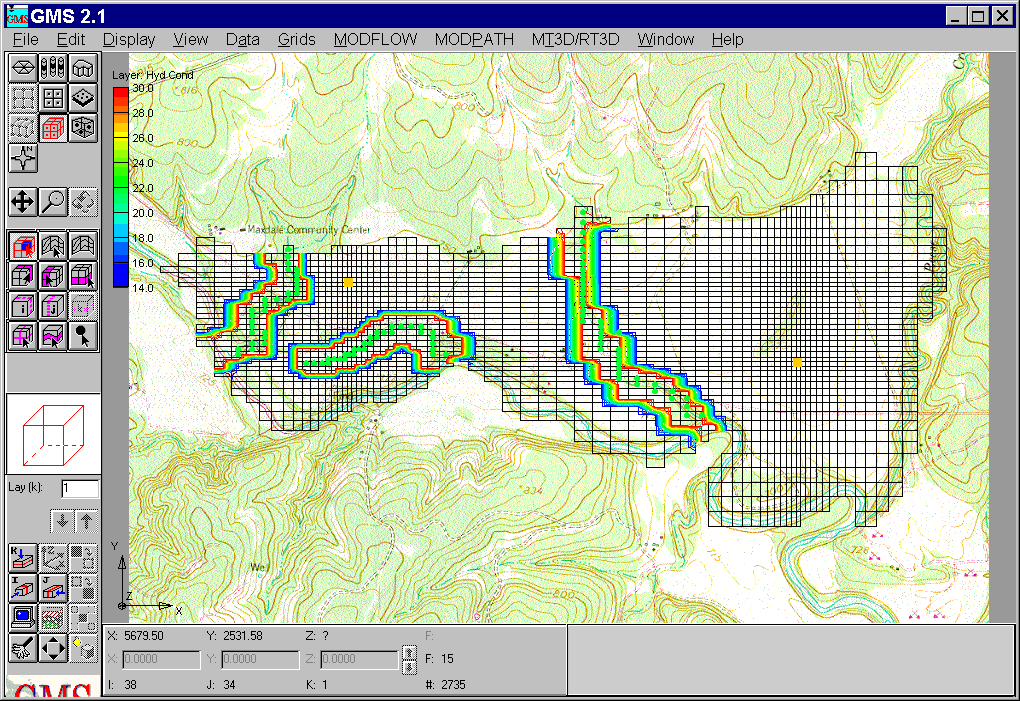
Task: Click the Frame Image four-arrow icon
Action: point(53,648)
